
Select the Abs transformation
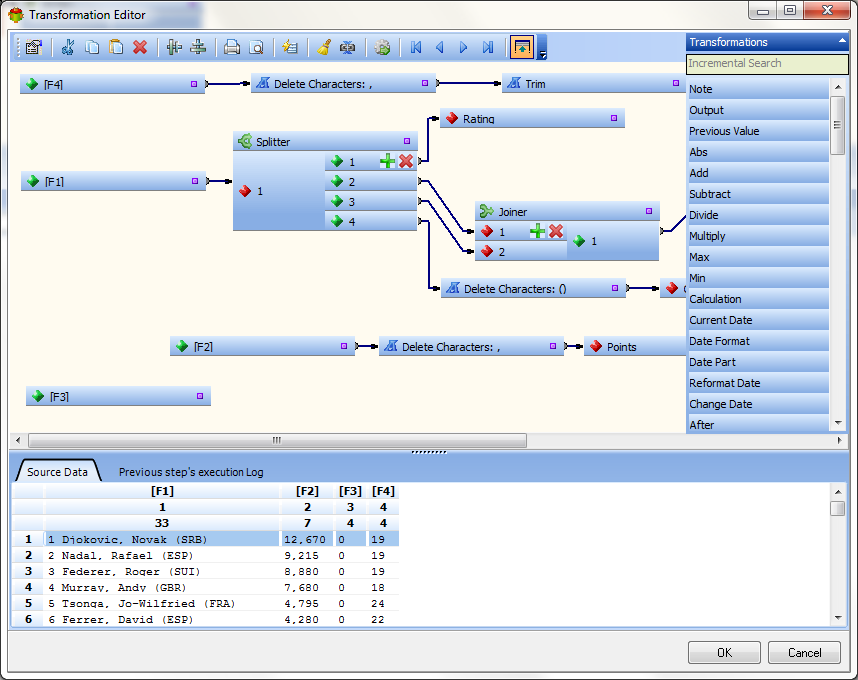pyautogui.click(x=758, y=152)
